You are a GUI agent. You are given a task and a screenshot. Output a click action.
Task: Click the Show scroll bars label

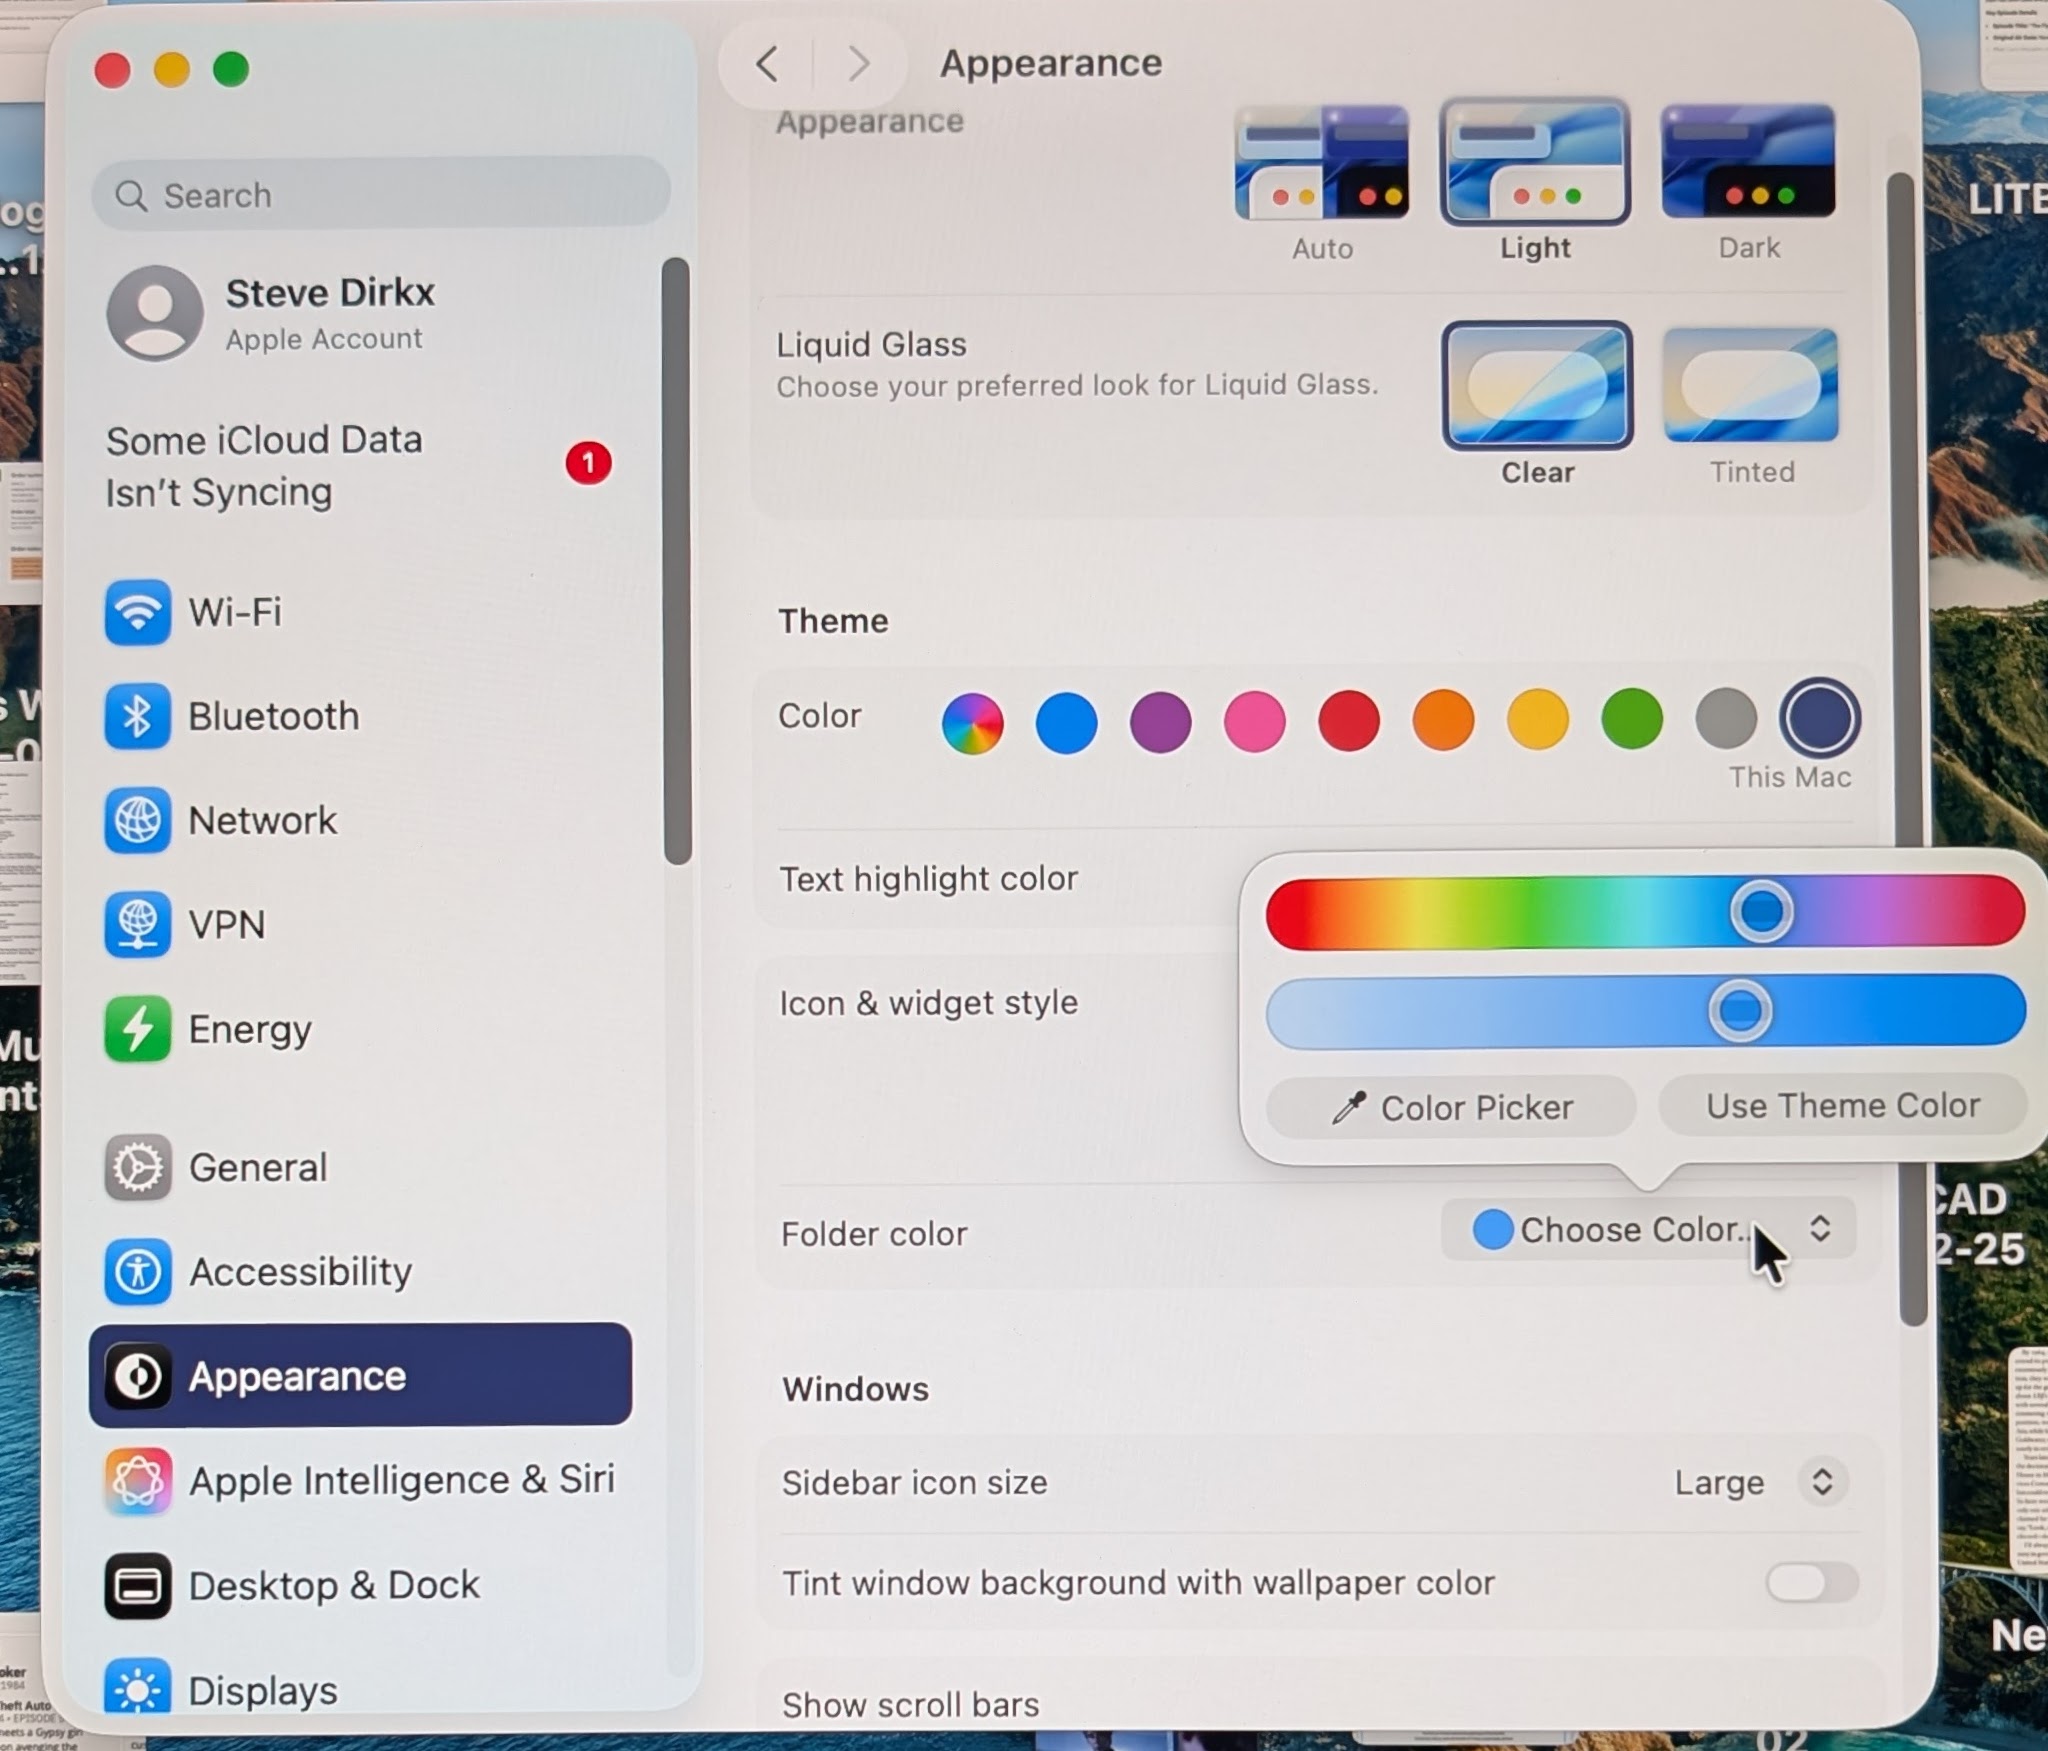click(911, 1705)
